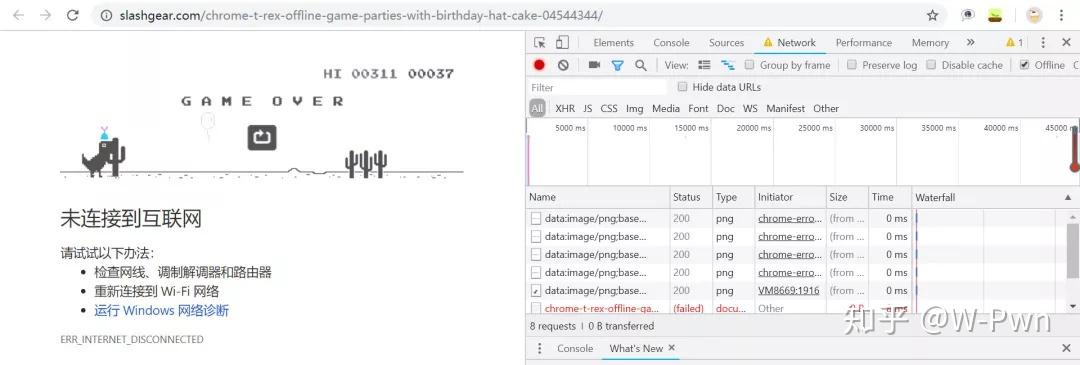Clear the network log

click(563, 65)
